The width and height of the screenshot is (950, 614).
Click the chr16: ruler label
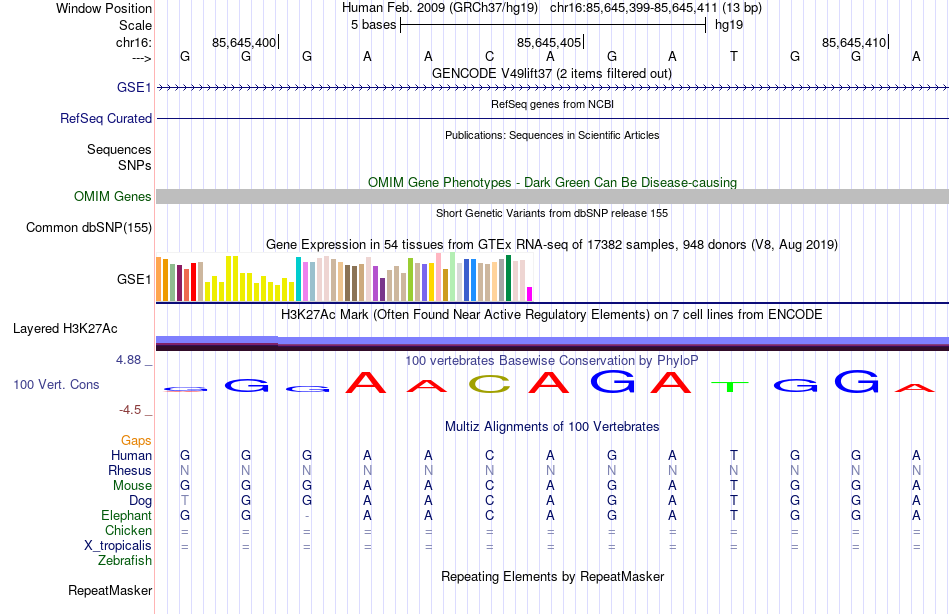[134, 42]
